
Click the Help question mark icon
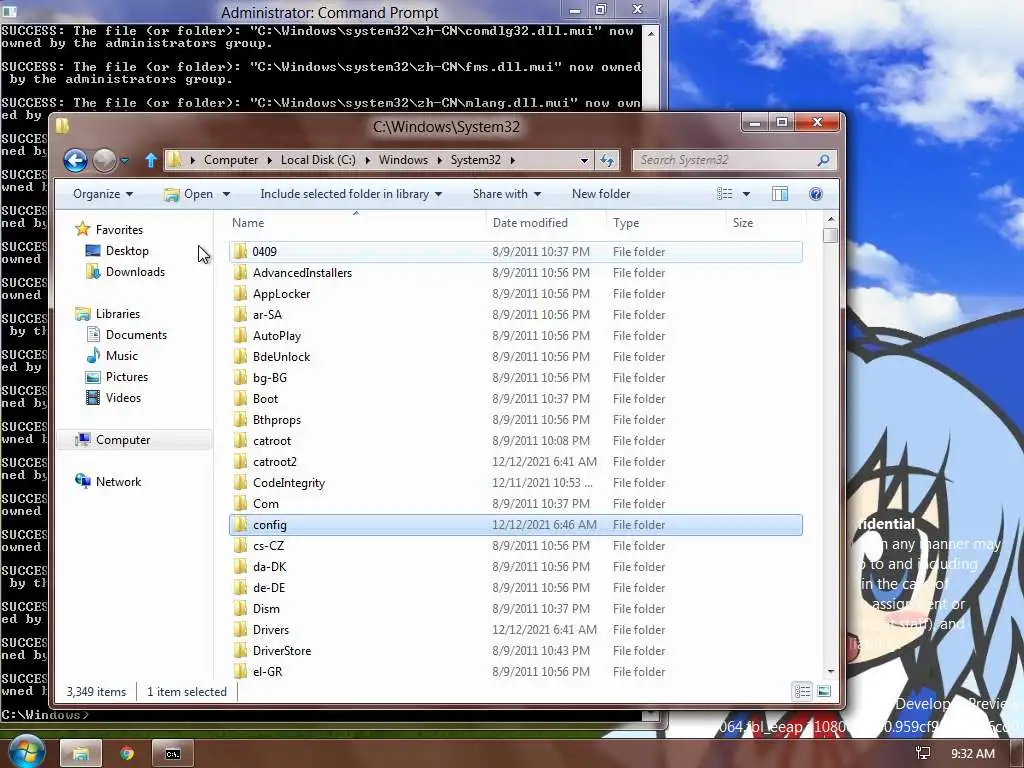(x=816, y=194)
